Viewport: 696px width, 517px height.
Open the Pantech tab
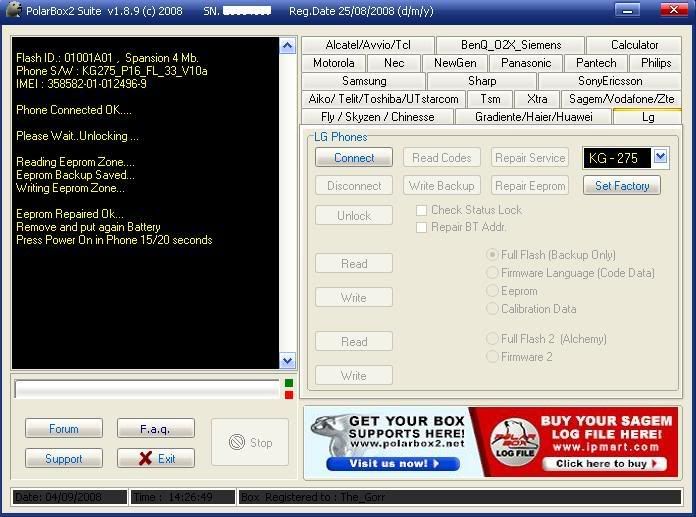click(x=596, y=63)
